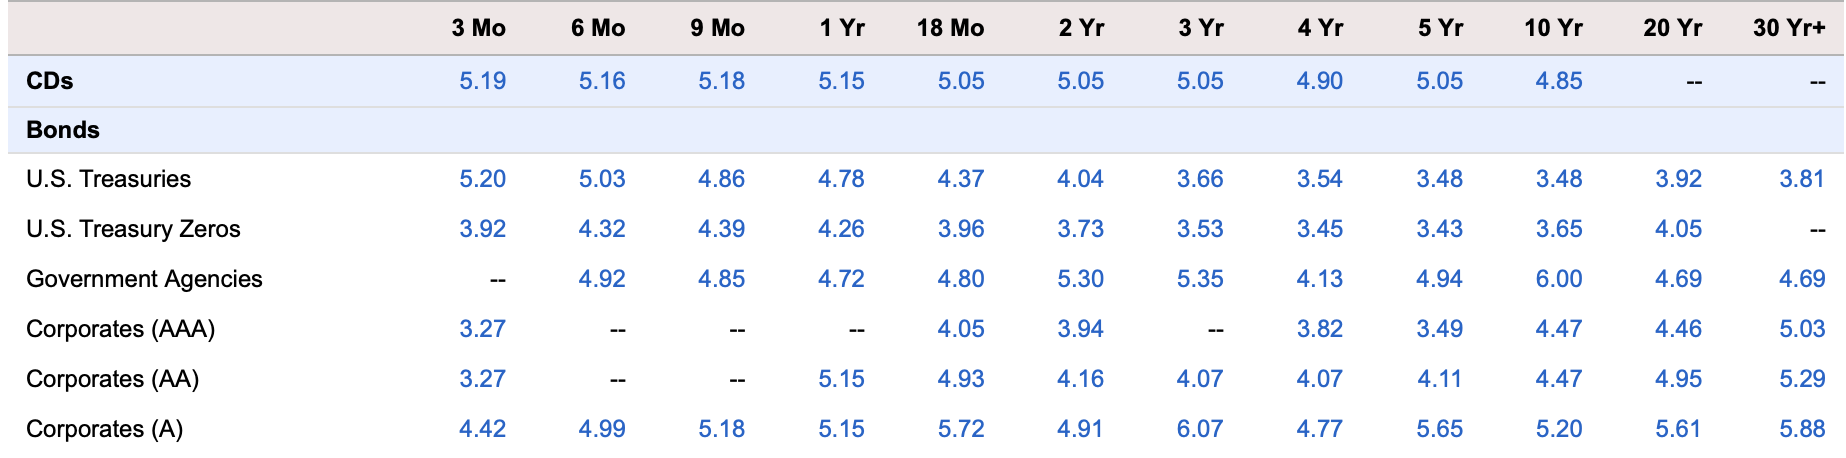
Task: Select Treasury Zeros 20 Yr yield 4.05
Action: coord(1678,229)
